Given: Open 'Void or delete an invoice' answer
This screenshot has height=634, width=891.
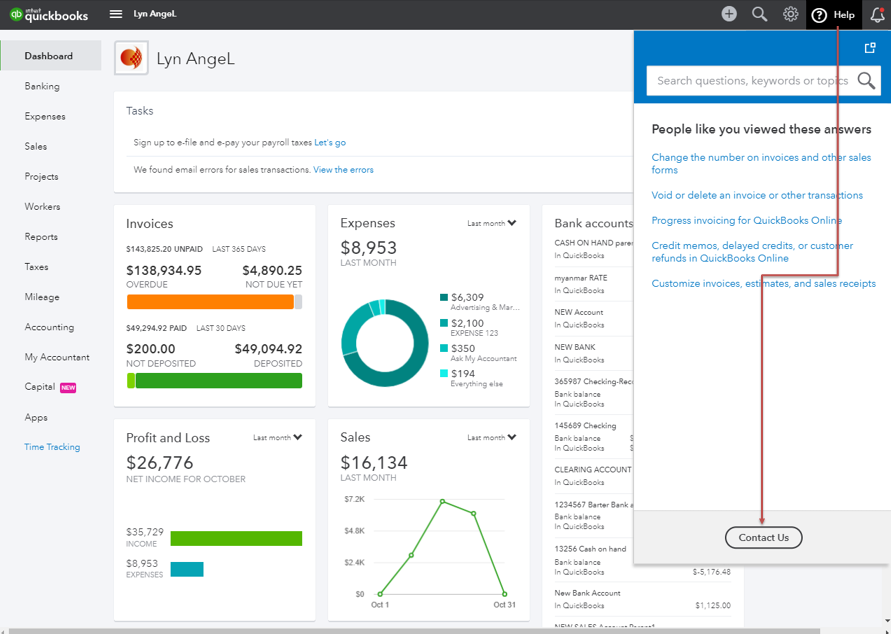Looking at the screenshot, I should (757, 195).
